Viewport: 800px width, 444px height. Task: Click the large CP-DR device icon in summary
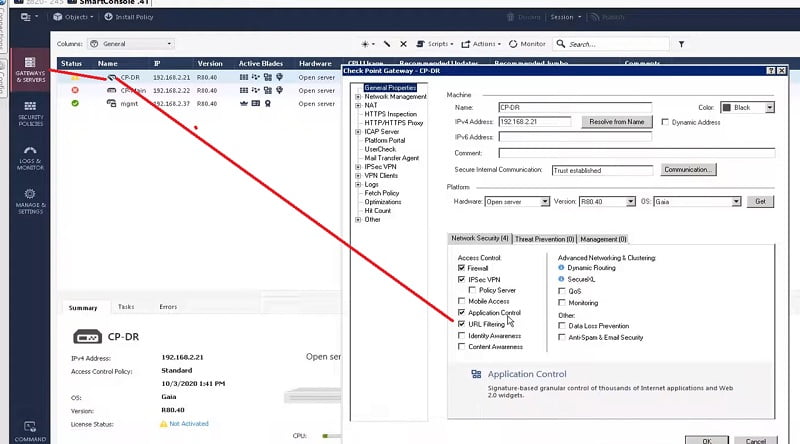point(87,337)
